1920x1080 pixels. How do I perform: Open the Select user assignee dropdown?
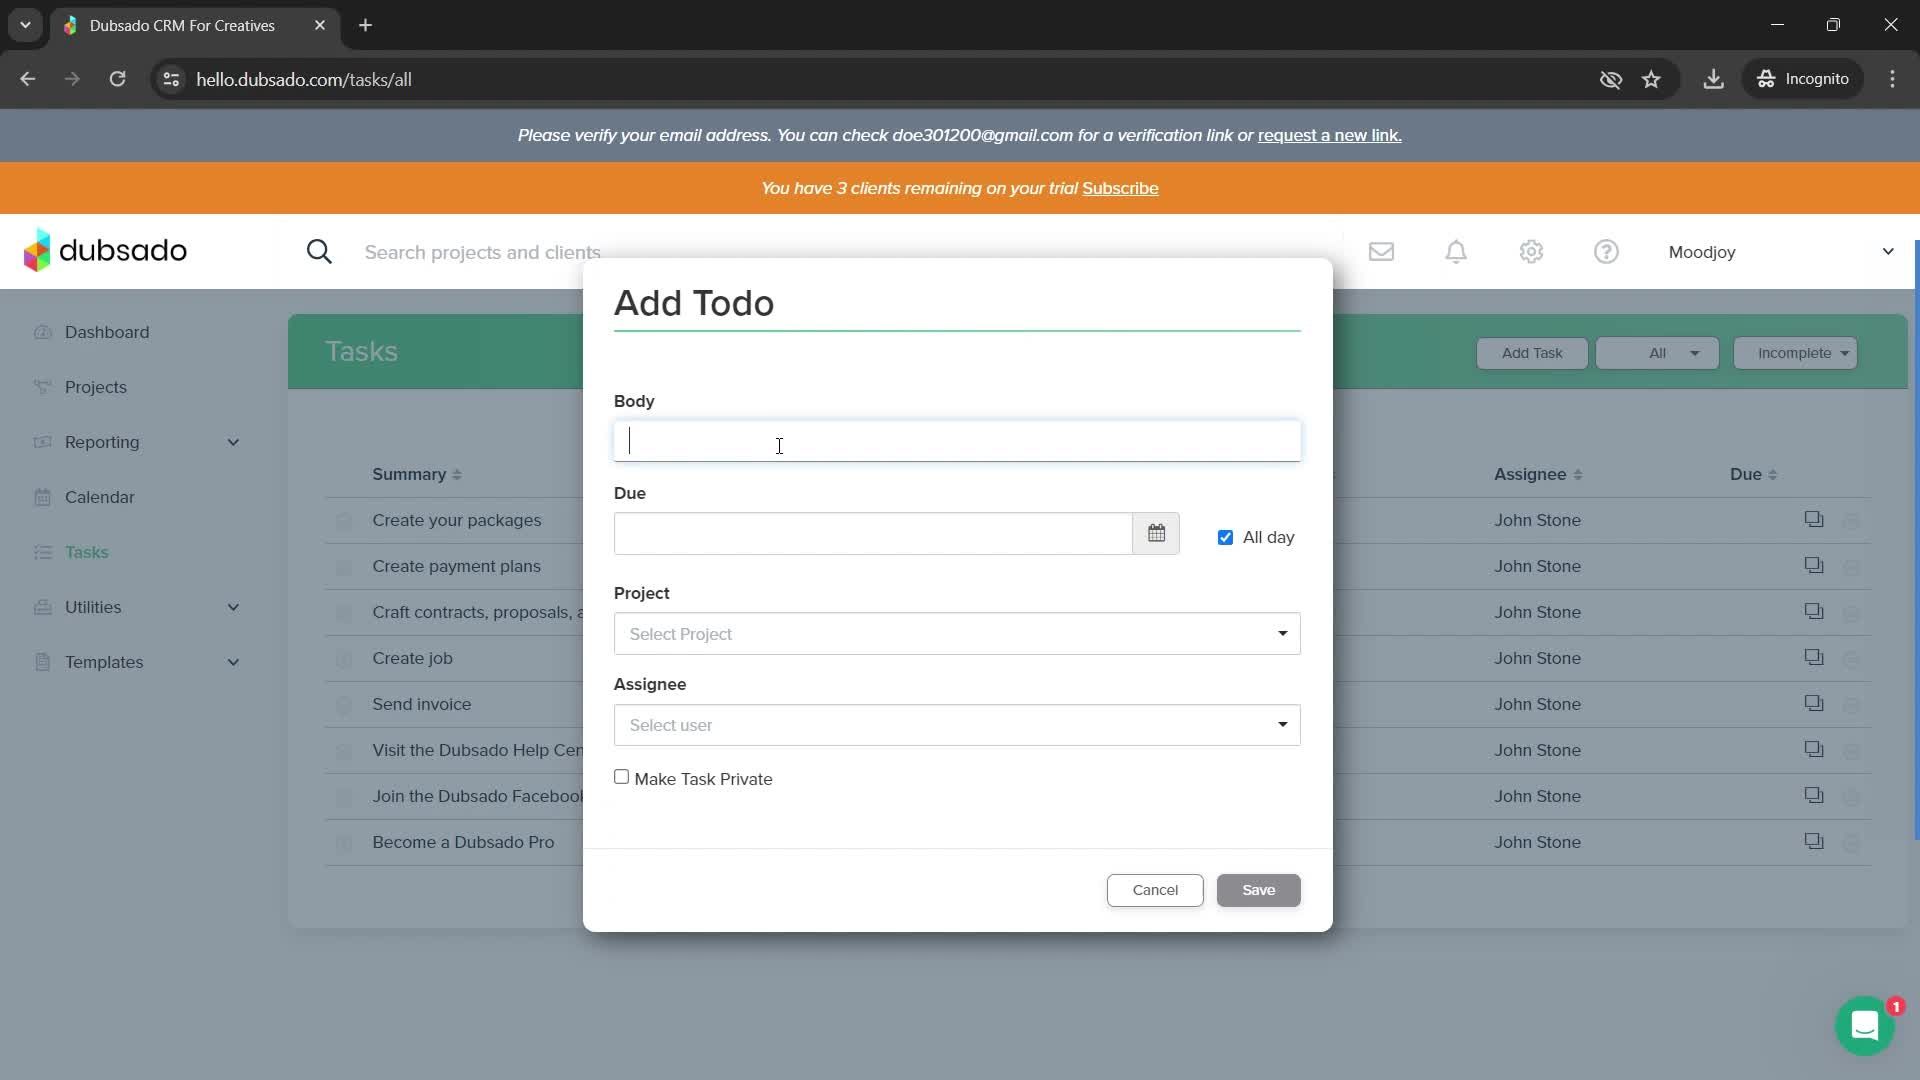[x=957, y=725]
